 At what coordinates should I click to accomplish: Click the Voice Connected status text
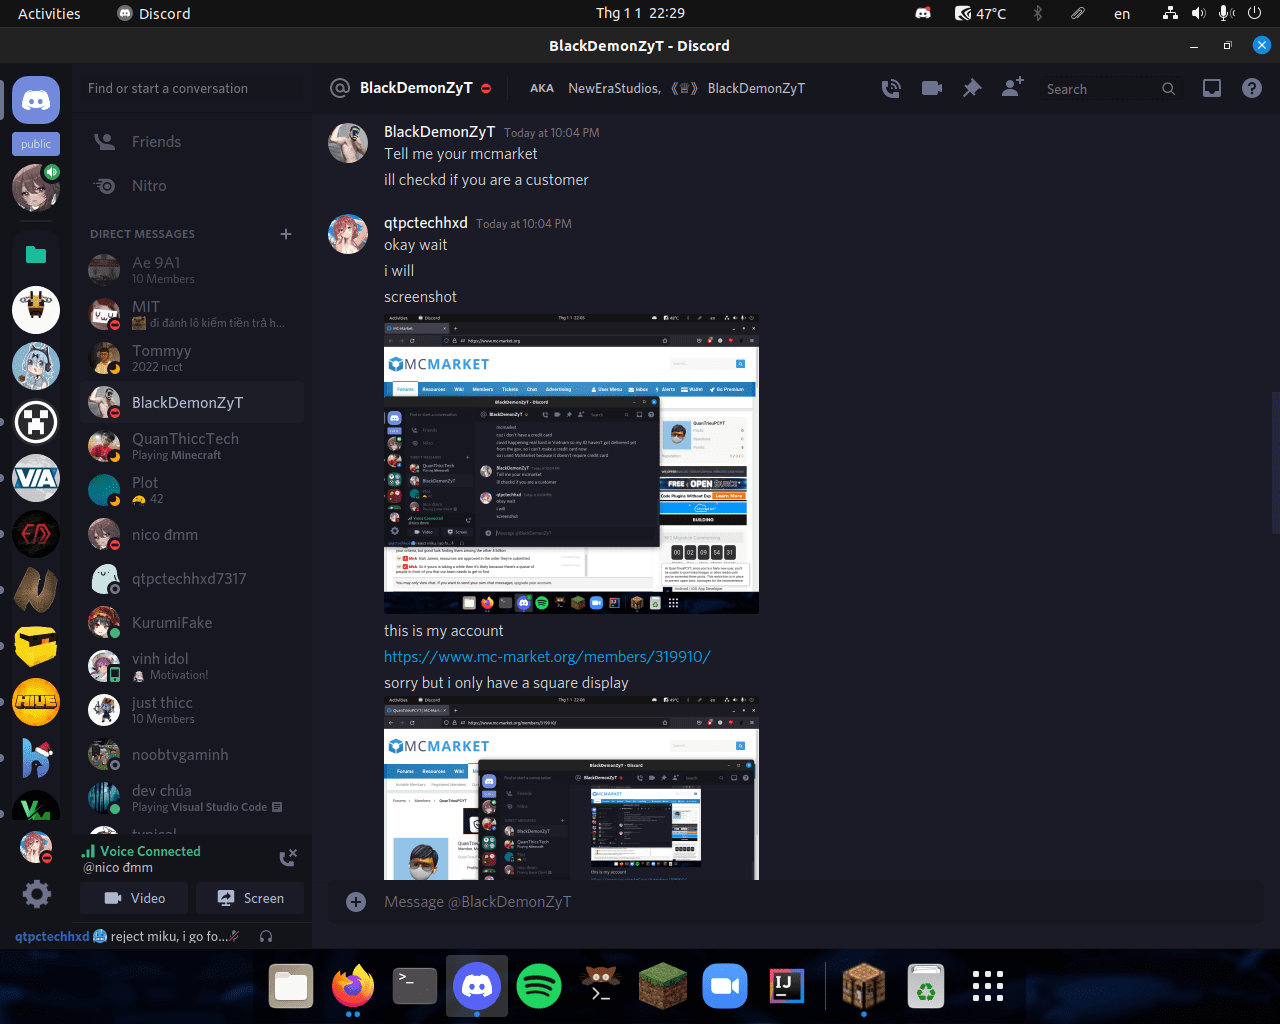pos(150,851)
